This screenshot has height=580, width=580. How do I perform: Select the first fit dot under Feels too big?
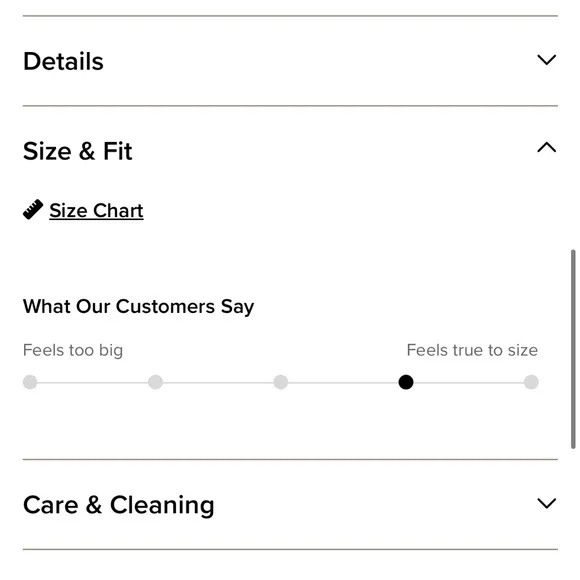click(x=30, y=382)
